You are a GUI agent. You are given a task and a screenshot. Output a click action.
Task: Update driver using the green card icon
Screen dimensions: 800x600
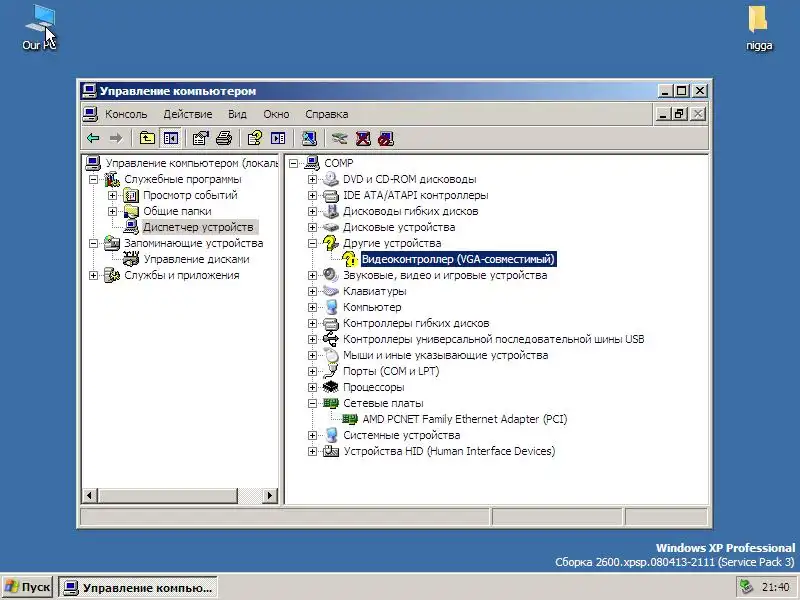pyautogui.click(x=339, y=138)
